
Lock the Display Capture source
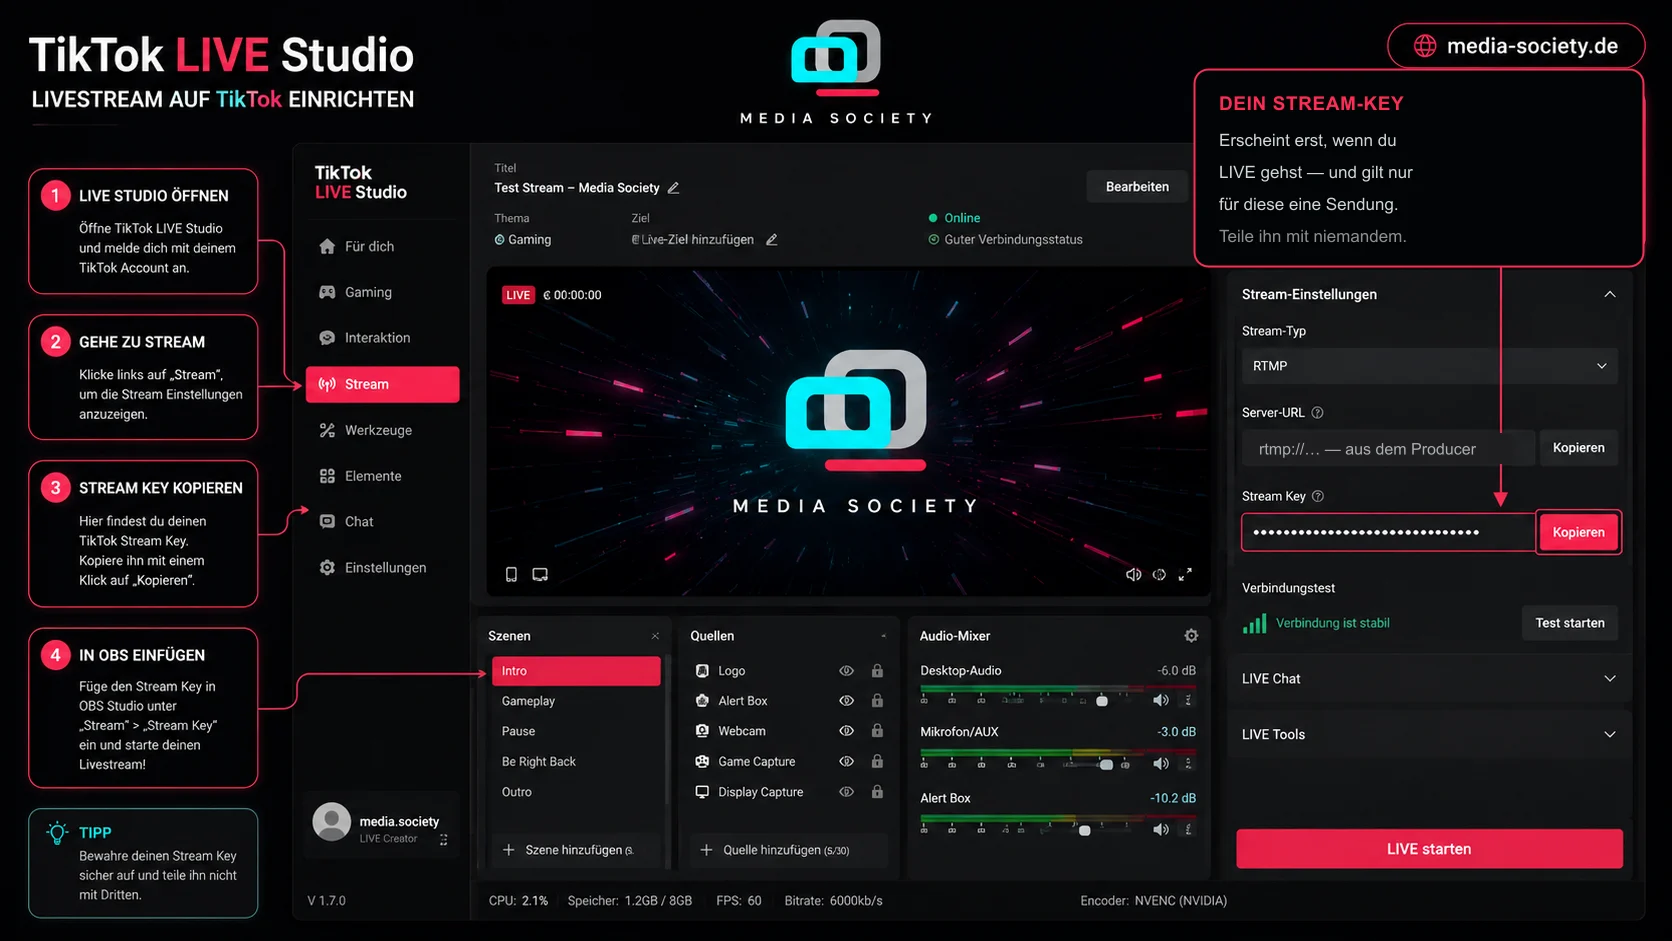pos(877,791)
